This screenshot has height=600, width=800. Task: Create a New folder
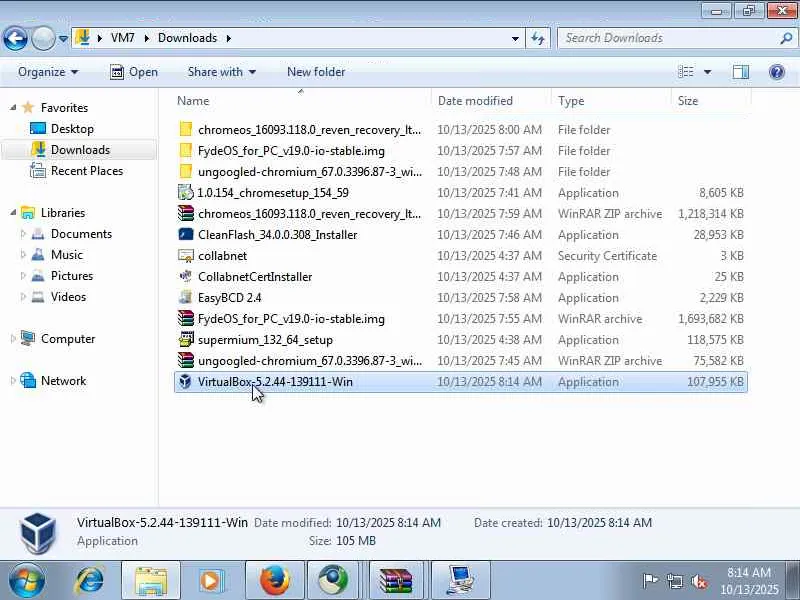[316, 72]
